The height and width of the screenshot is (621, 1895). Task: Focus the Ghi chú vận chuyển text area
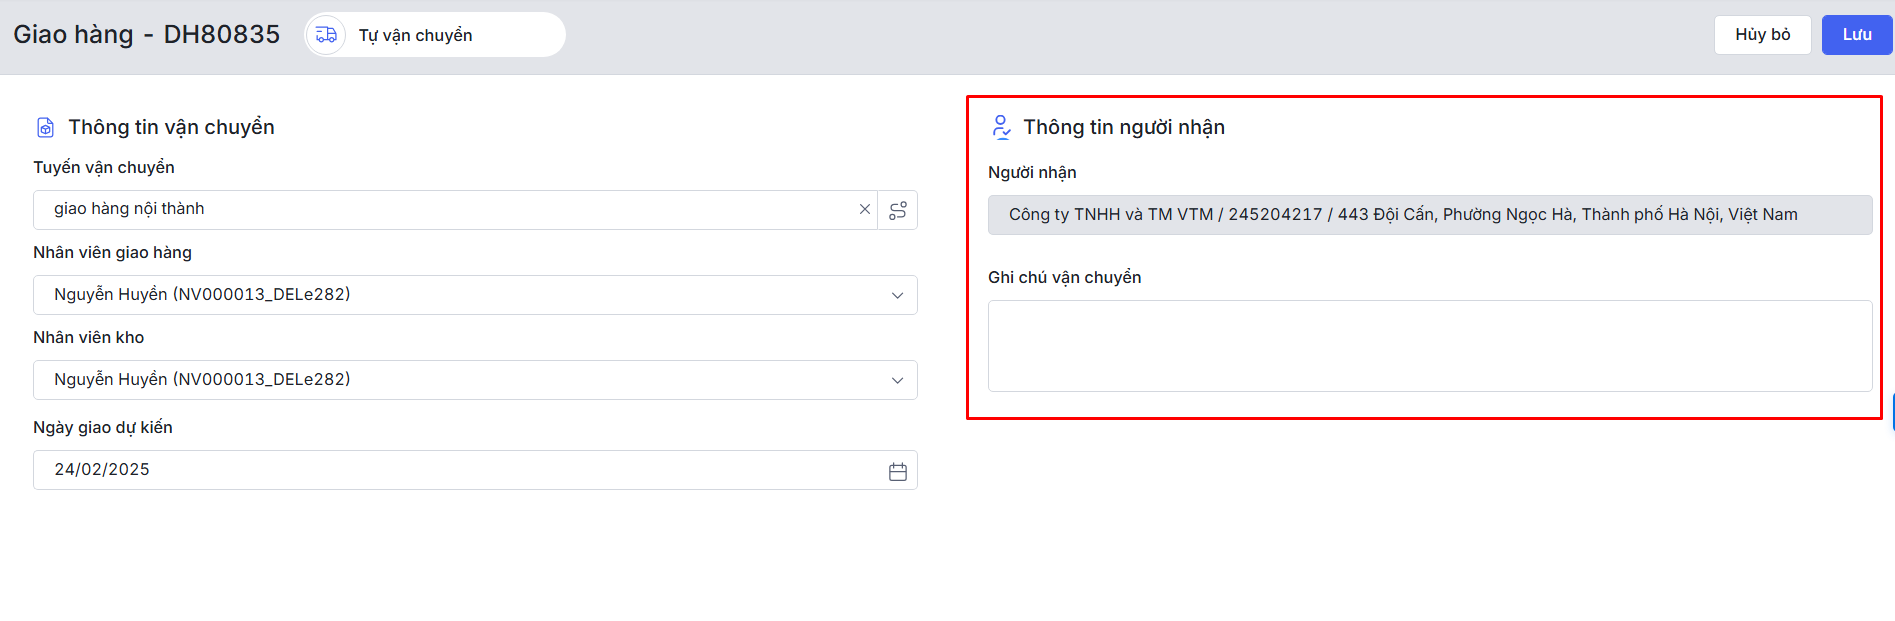(x=1429, y=346)
